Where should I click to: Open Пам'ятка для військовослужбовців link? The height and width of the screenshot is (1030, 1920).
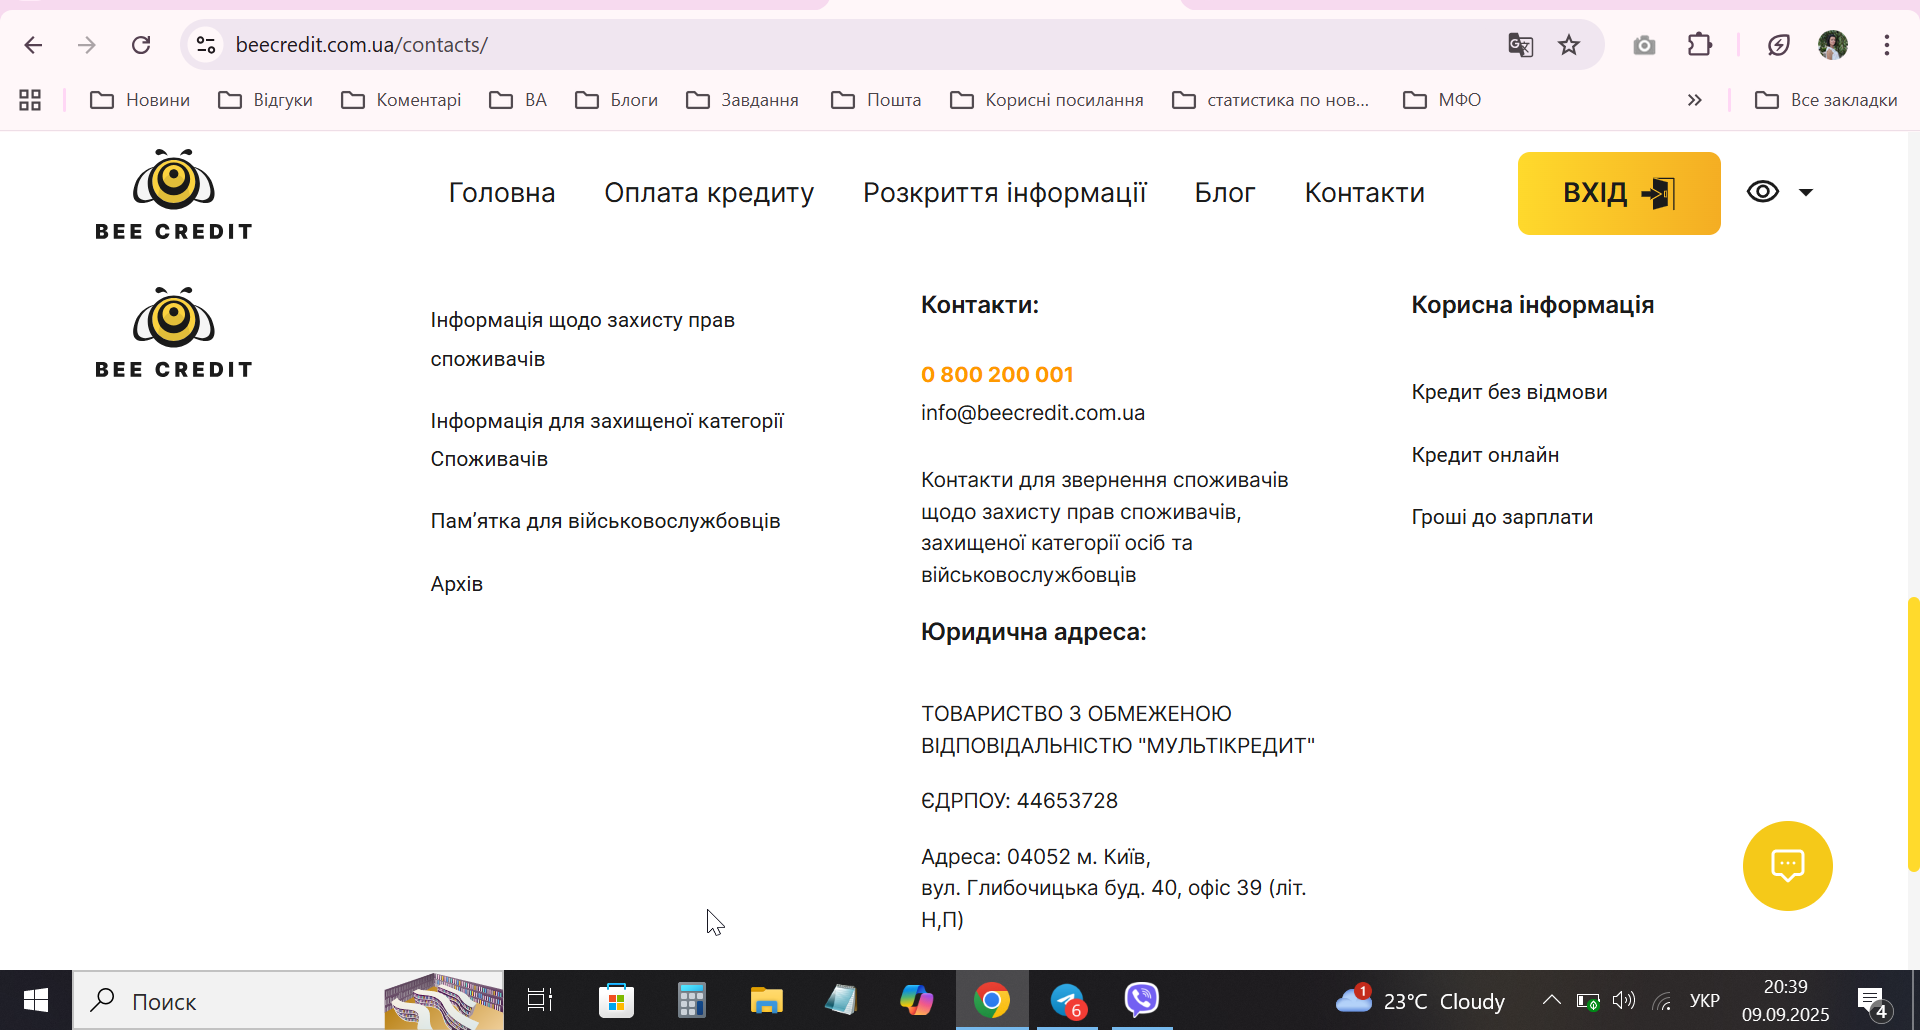pos(605,521)
